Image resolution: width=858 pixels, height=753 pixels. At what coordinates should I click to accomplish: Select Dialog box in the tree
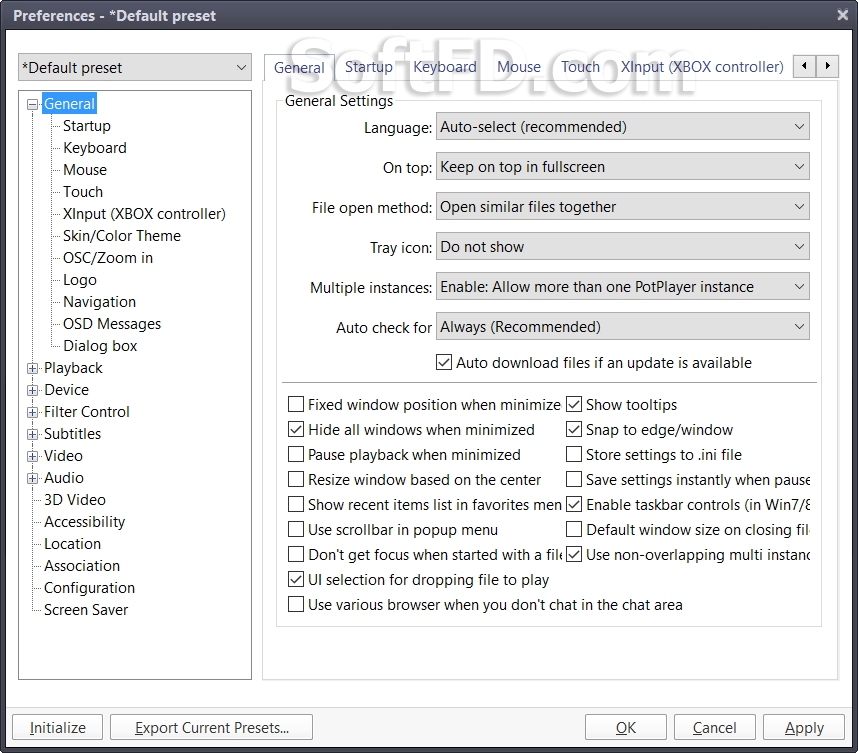[100, 346]
